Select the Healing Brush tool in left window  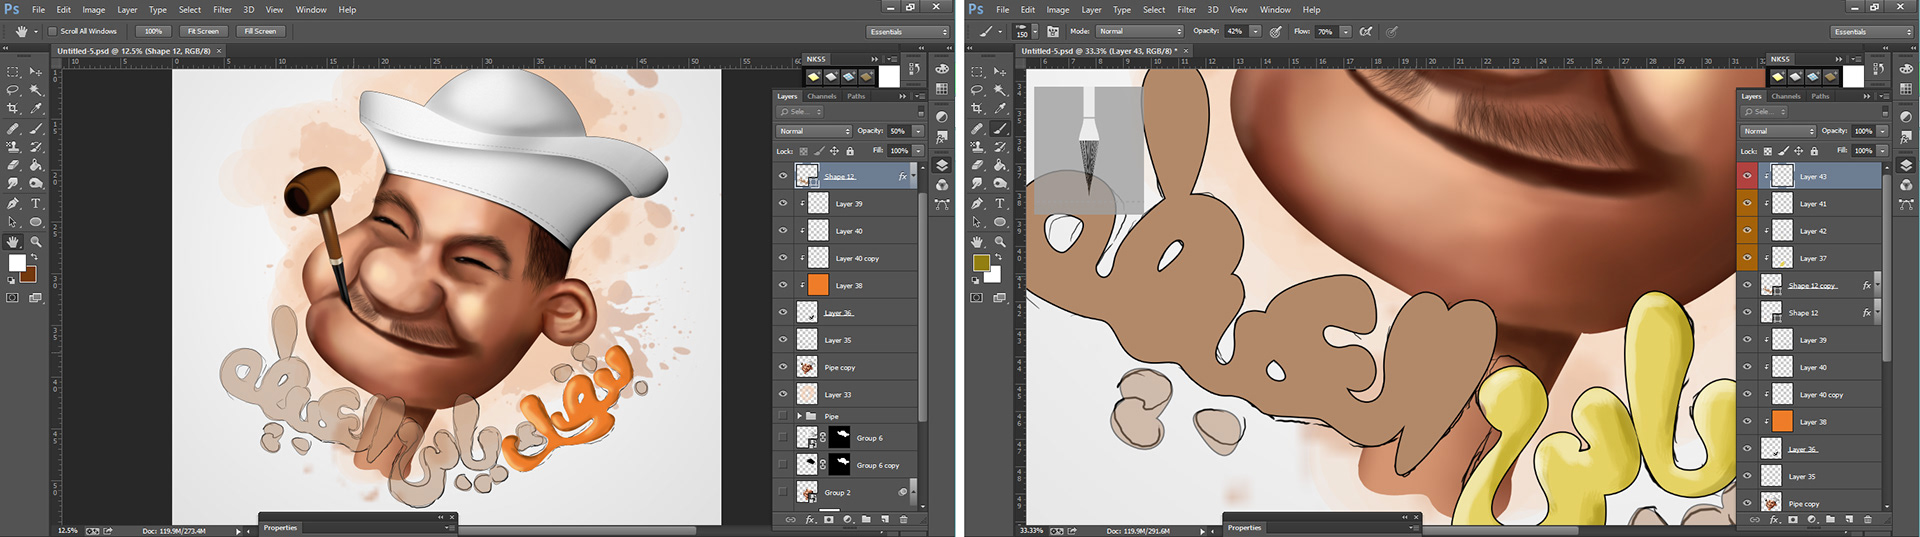click(13, 129)
